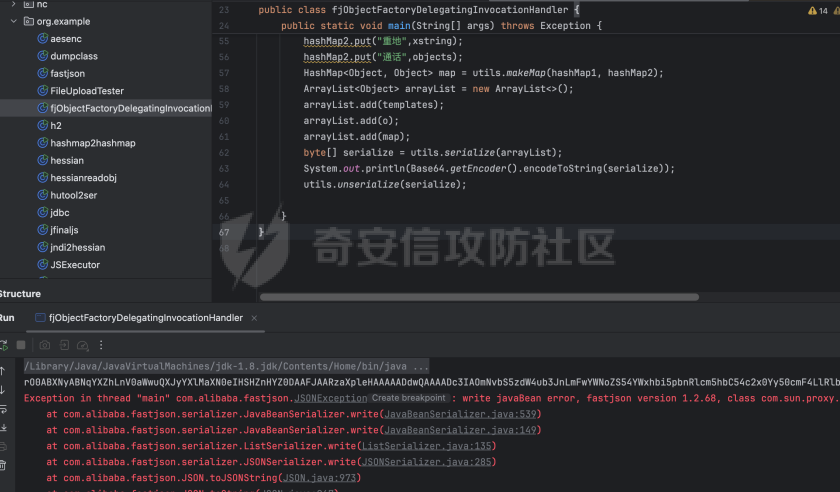The image size is (840, 492).
Task: Click the class icon beside FileUploadTester
Action: pos(42,91)
